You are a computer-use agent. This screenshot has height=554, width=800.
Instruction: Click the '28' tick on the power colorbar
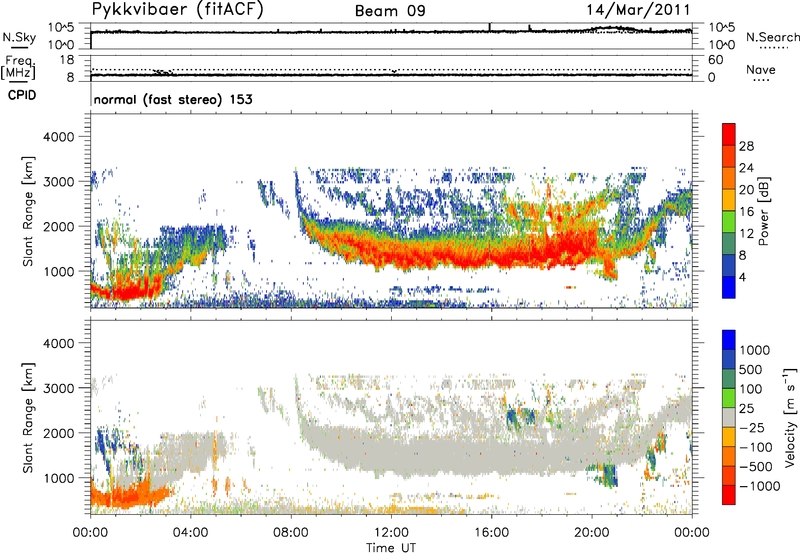point(746,146)
